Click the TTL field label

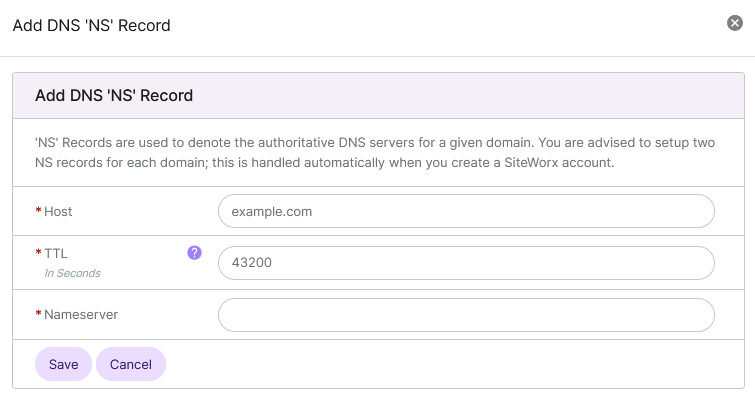56,254
